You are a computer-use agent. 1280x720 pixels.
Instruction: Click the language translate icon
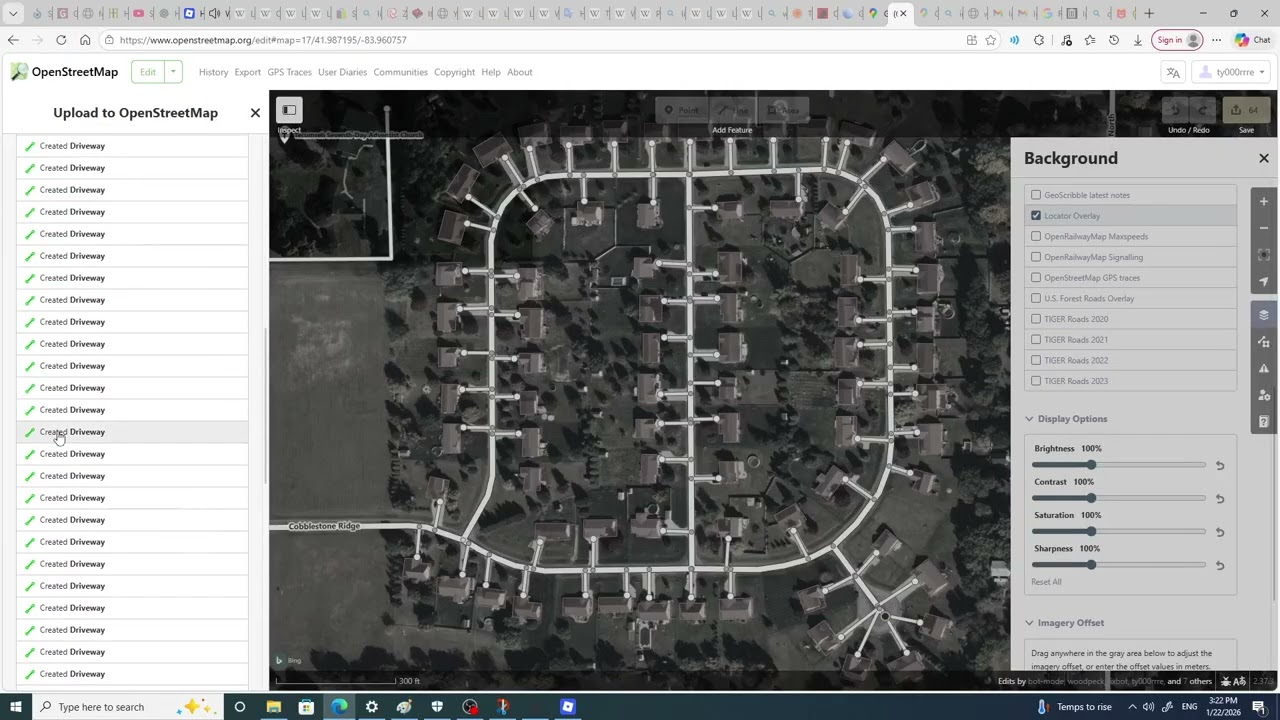(x=1173, y=72)
